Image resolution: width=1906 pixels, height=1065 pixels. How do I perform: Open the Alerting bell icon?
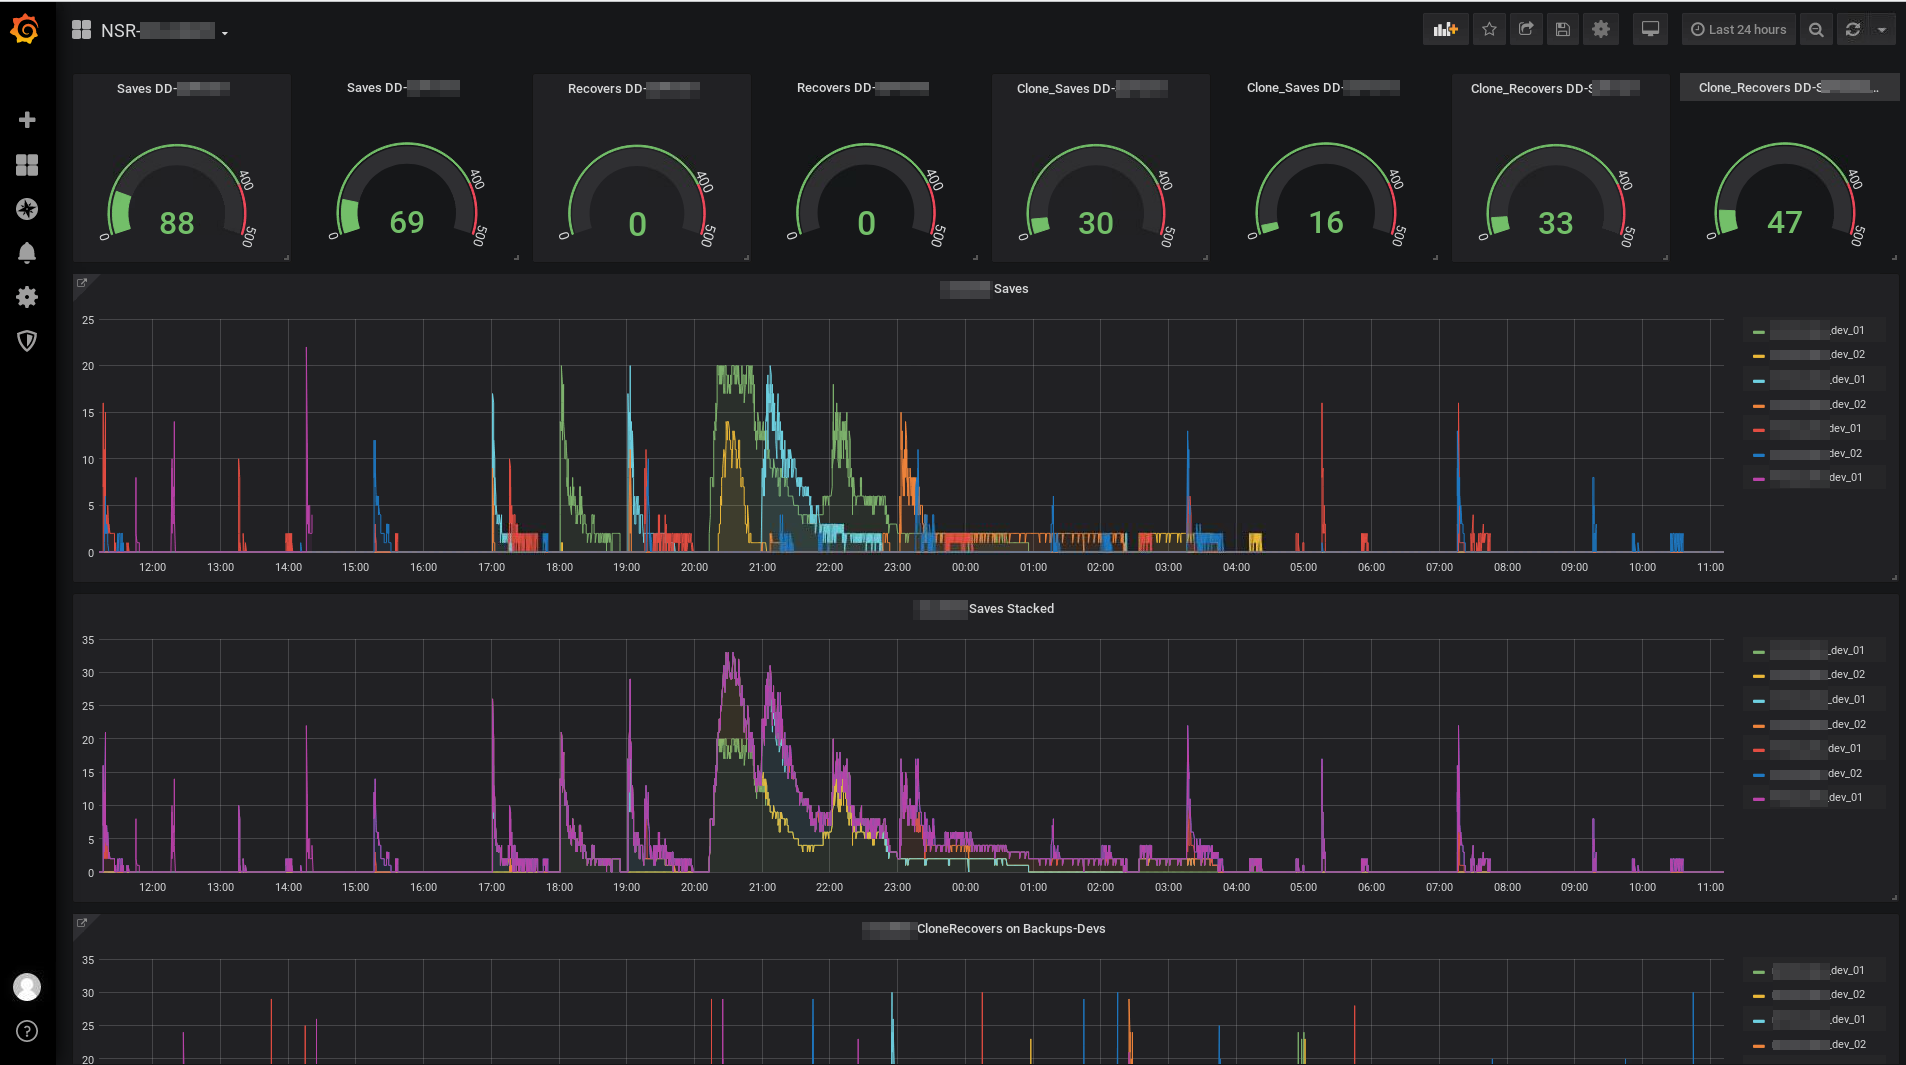pos(27,253)
